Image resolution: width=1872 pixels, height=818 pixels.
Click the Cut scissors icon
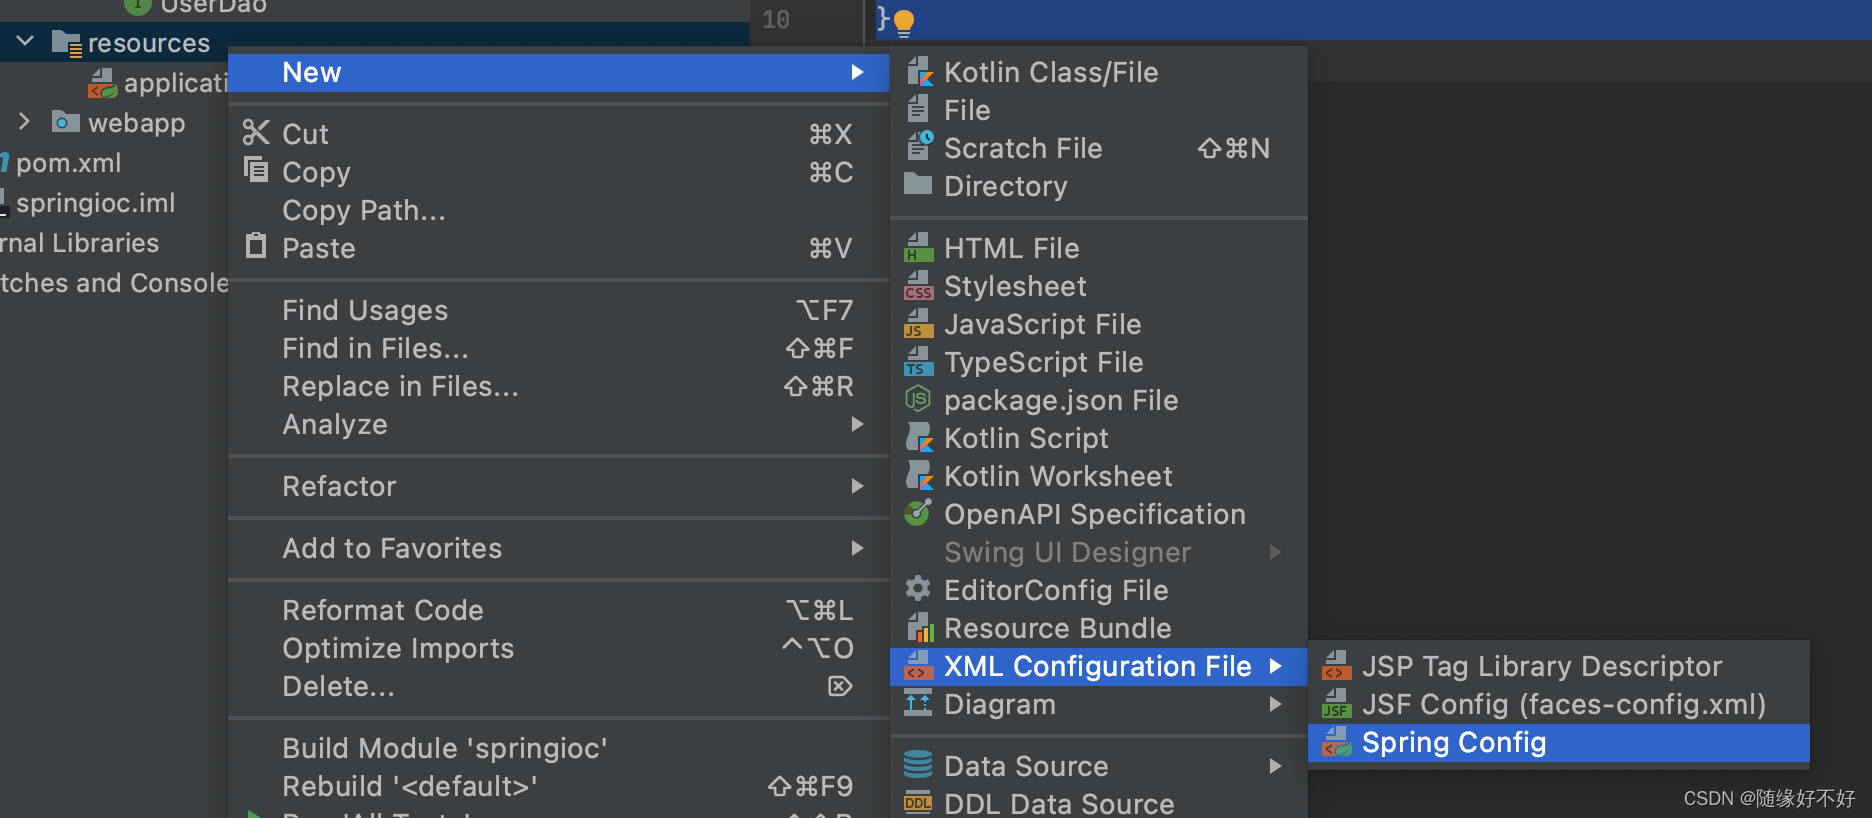(x=256, y=133)
